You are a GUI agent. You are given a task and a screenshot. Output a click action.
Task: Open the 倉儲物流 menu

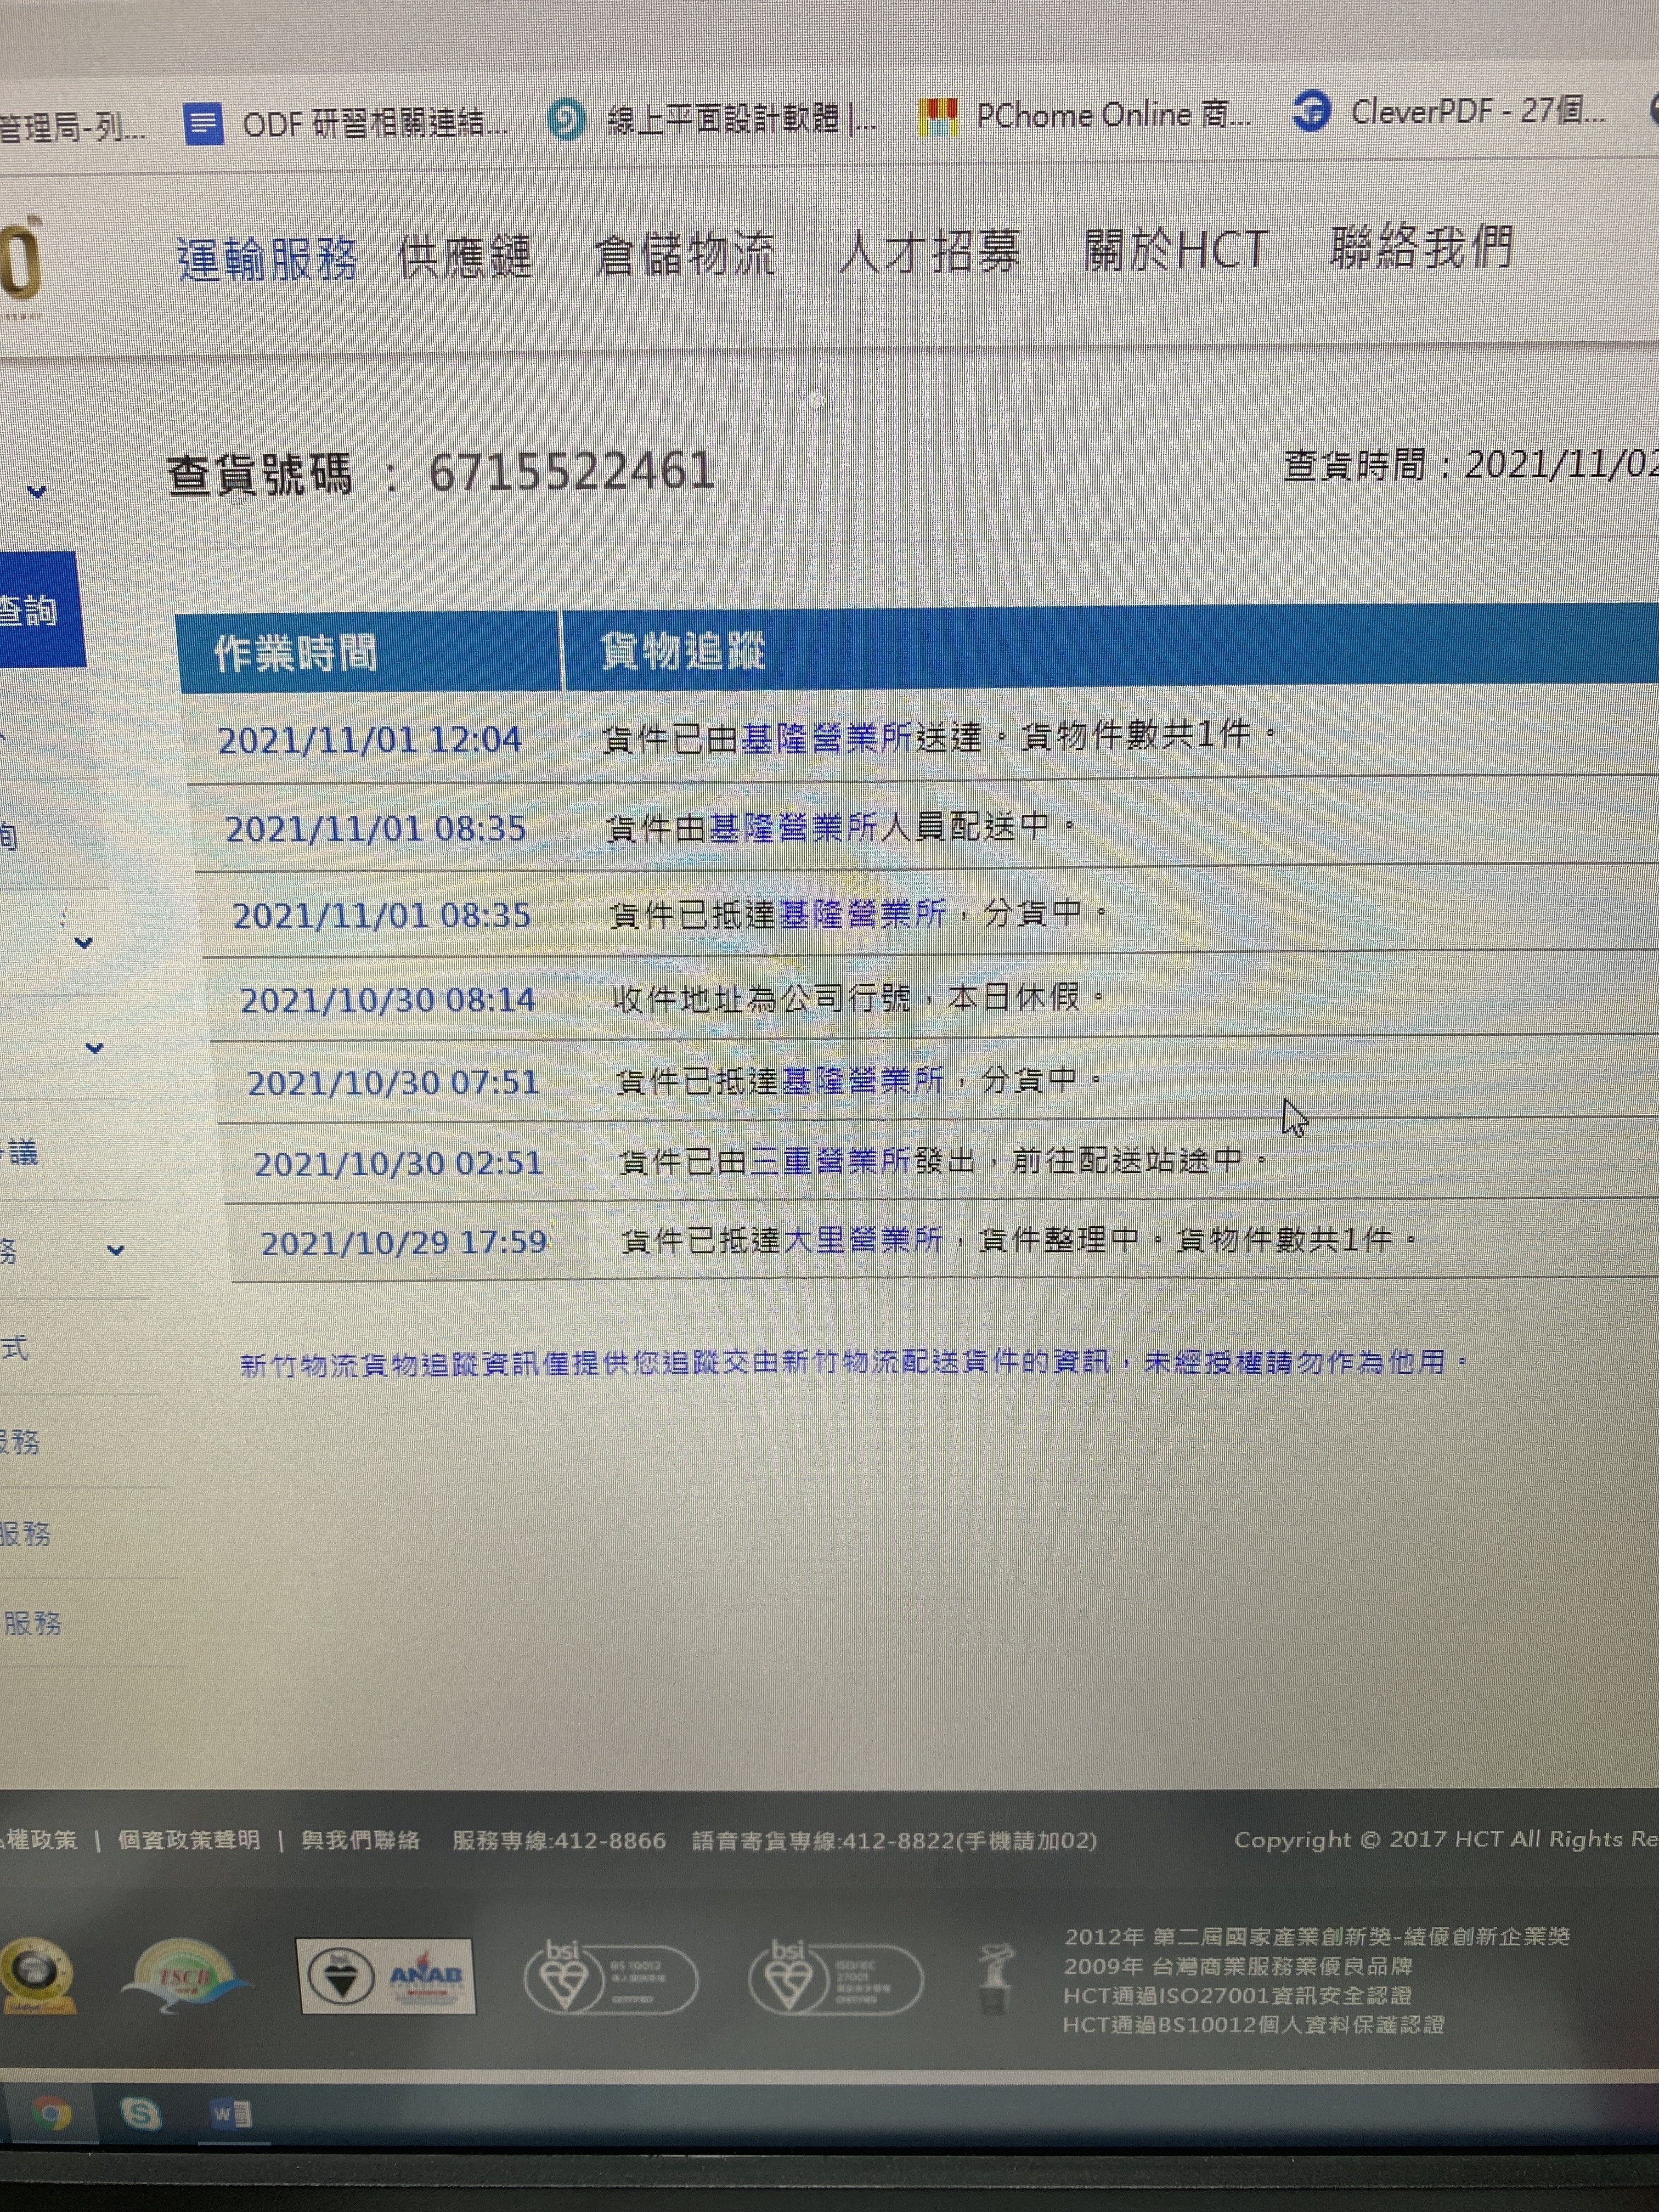click(x=685, y=254)
